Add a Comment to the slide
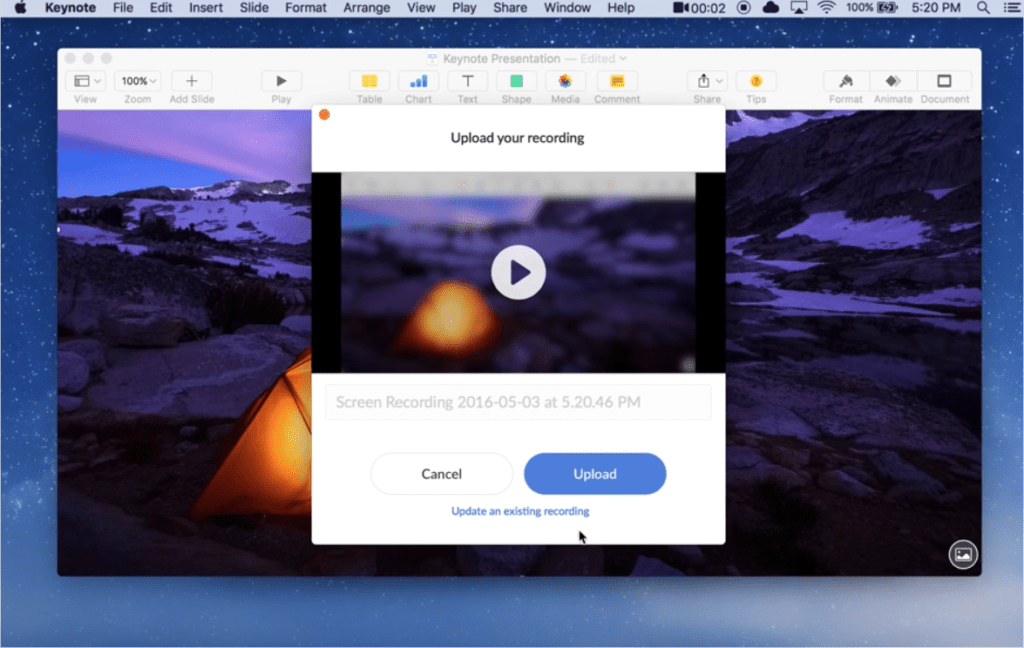The height and width of the screenshot is (648, 1024). point(617,82)
